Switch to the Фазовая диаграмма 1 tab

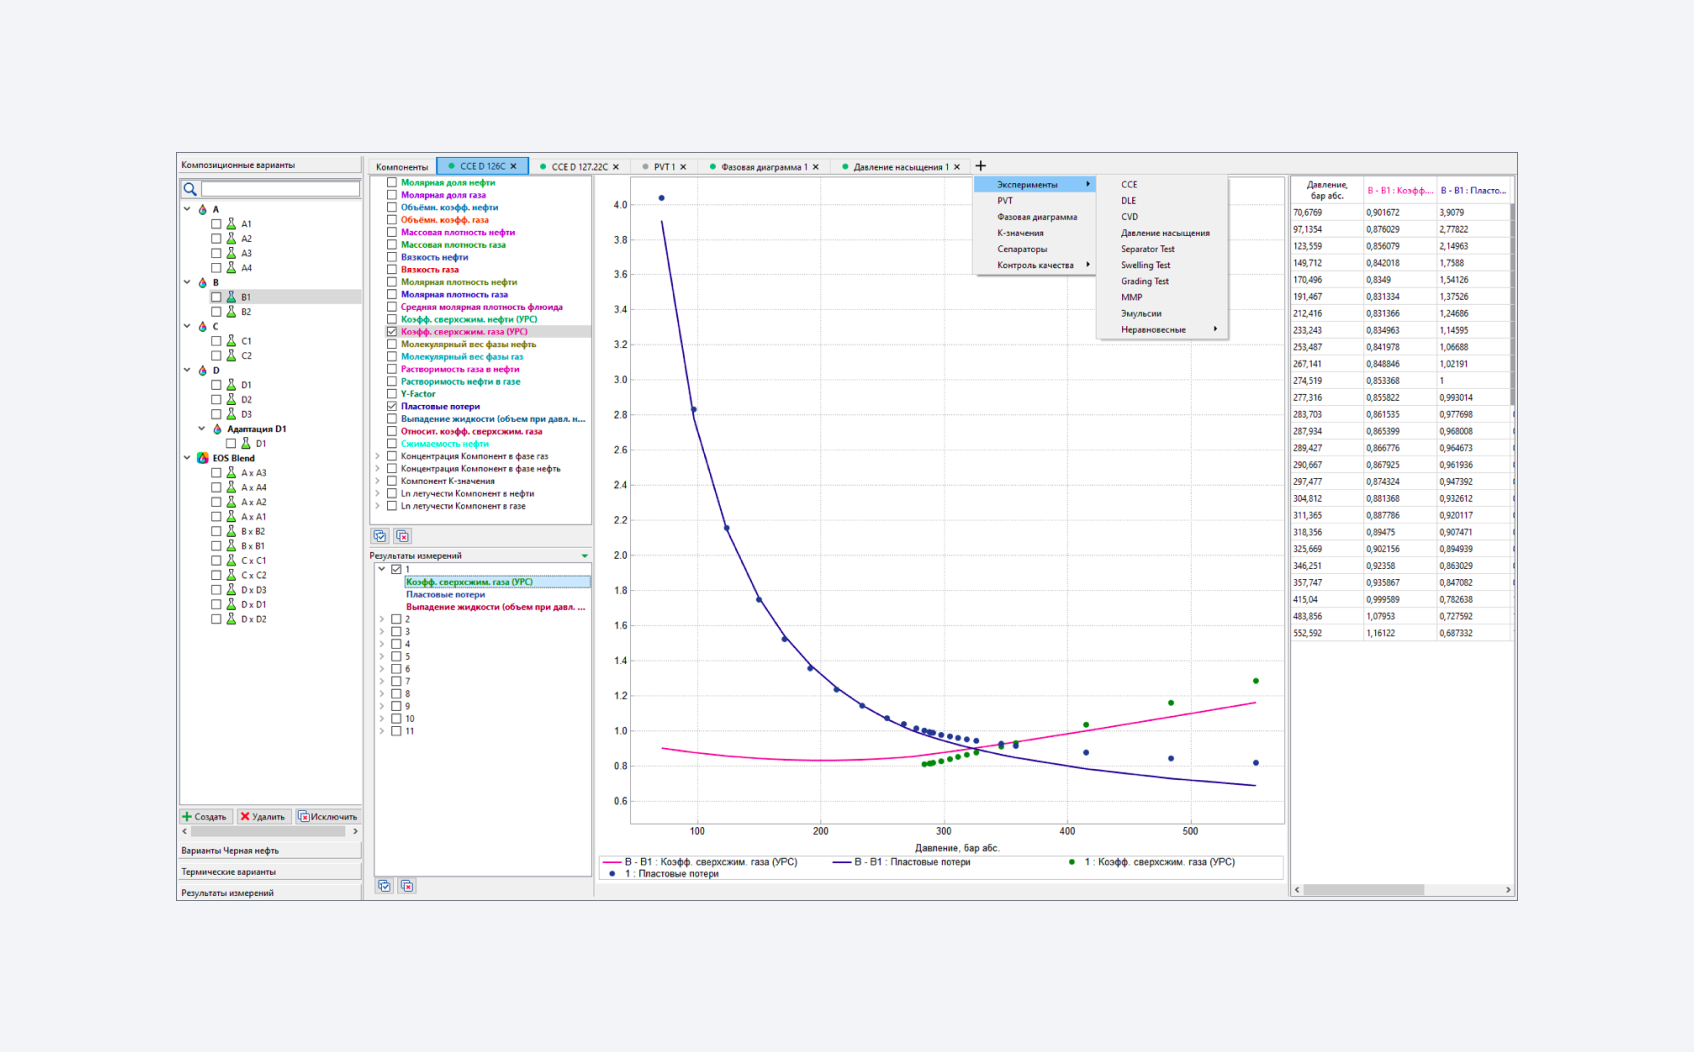point(764,167)
